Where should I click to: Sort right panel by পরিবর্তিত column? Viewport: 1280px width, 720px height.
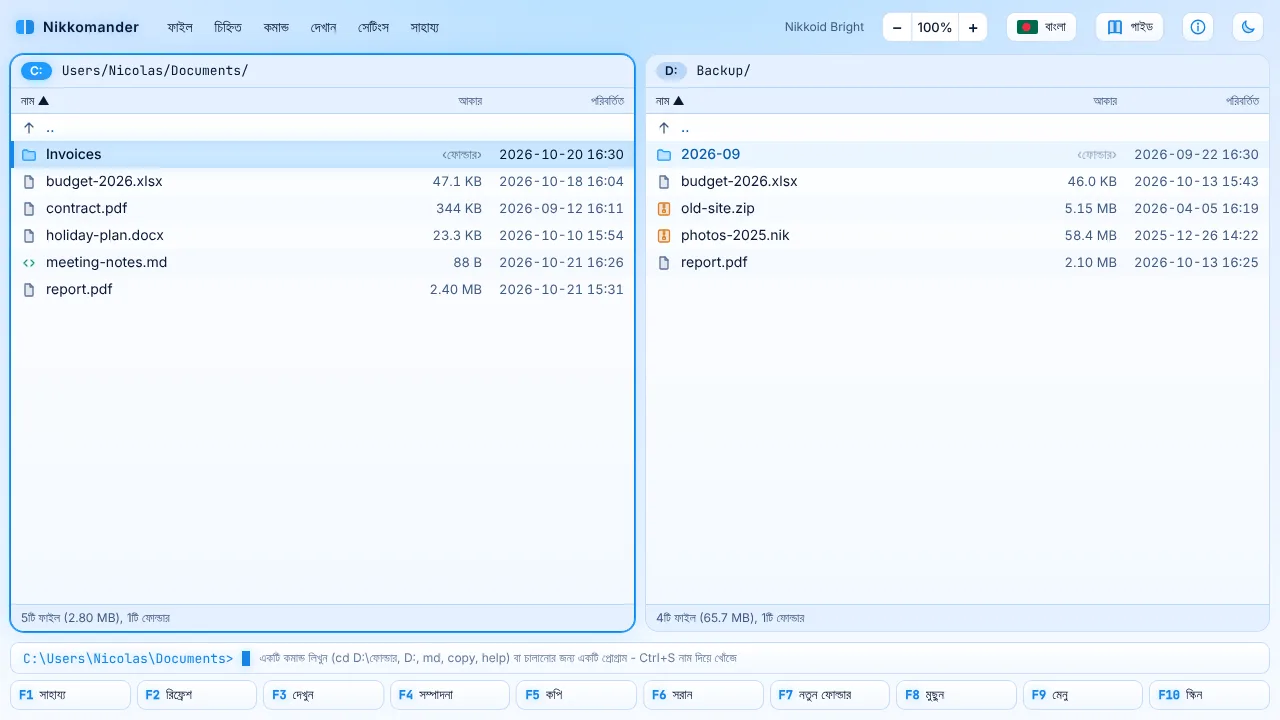tap(1243, 101)
